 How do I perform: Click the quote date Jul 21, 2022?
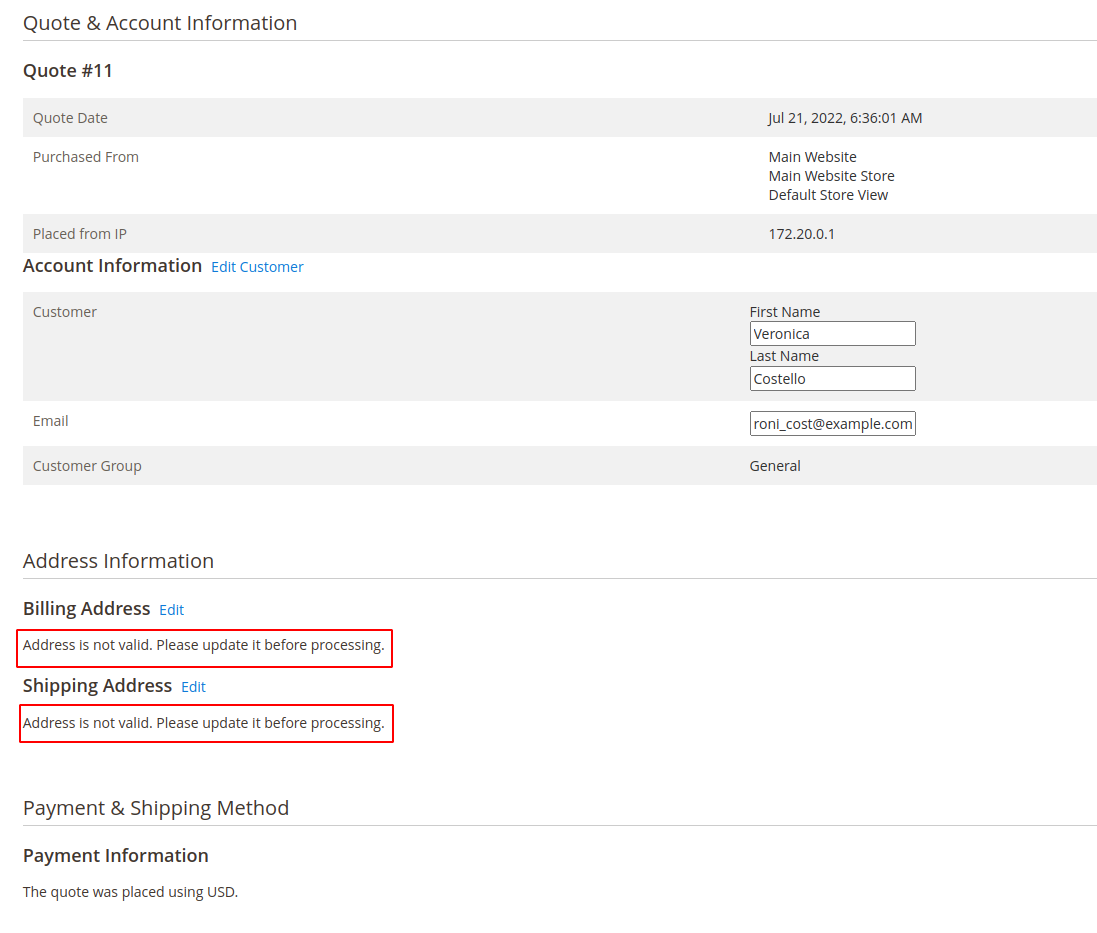(845, 118)
